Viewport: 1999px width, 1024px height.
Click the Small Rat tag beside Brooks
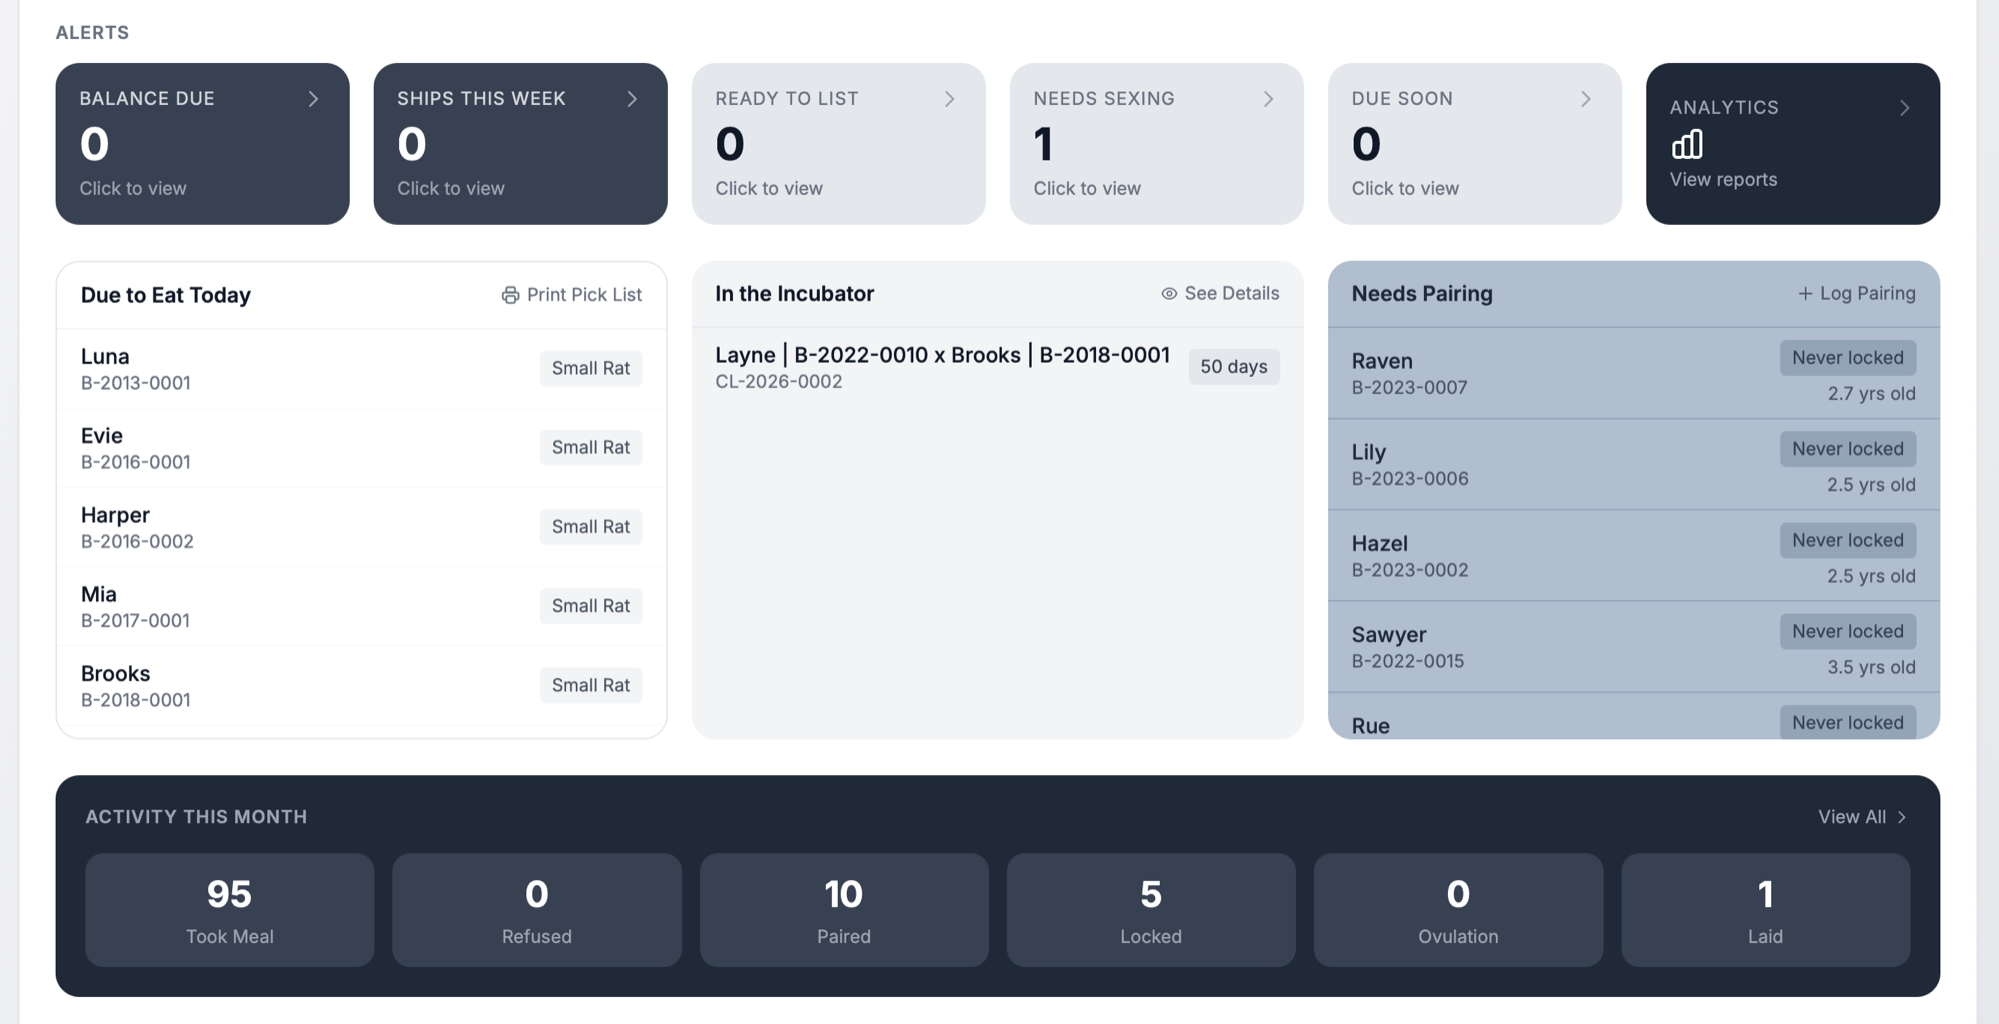pos(590,685)
